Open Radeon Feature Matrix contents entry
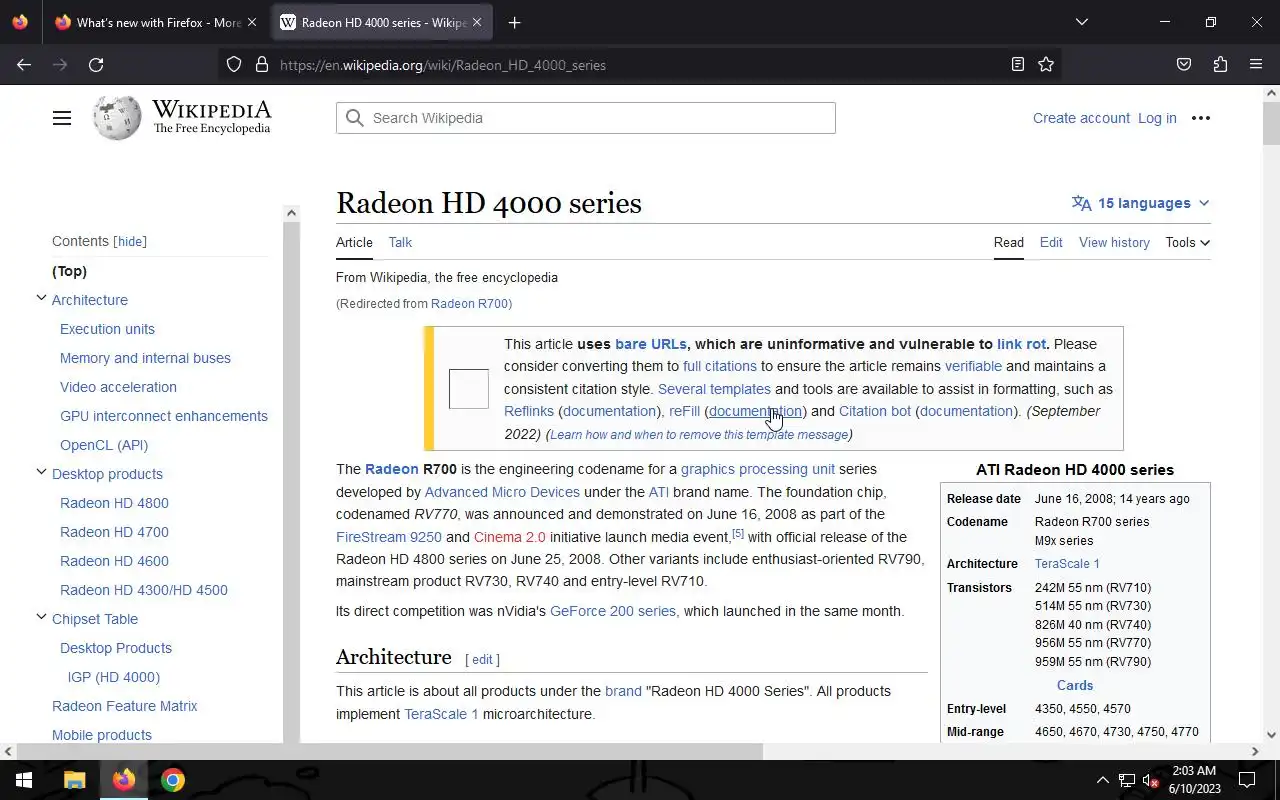Screen dimensions: 1280x800 click(125, 706)
